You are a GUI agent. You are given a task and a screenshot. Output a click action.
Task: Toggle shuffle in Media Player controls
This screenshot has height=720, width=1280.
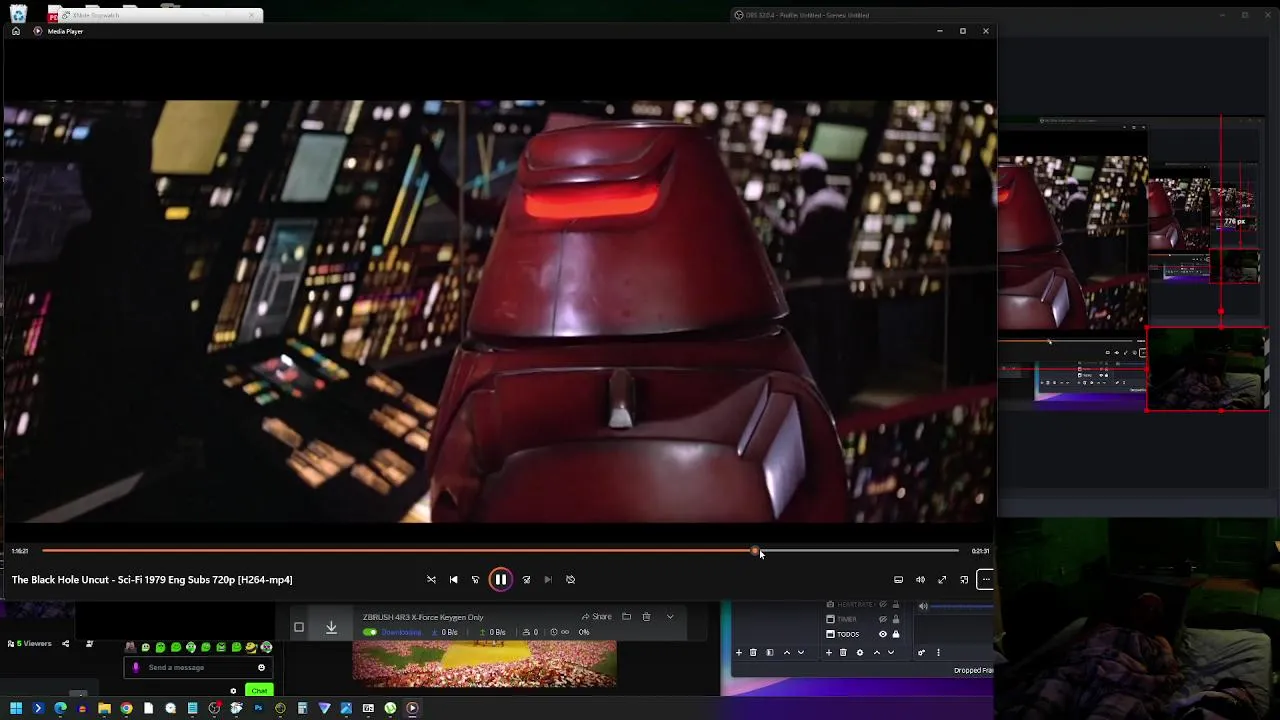point(431,579)
